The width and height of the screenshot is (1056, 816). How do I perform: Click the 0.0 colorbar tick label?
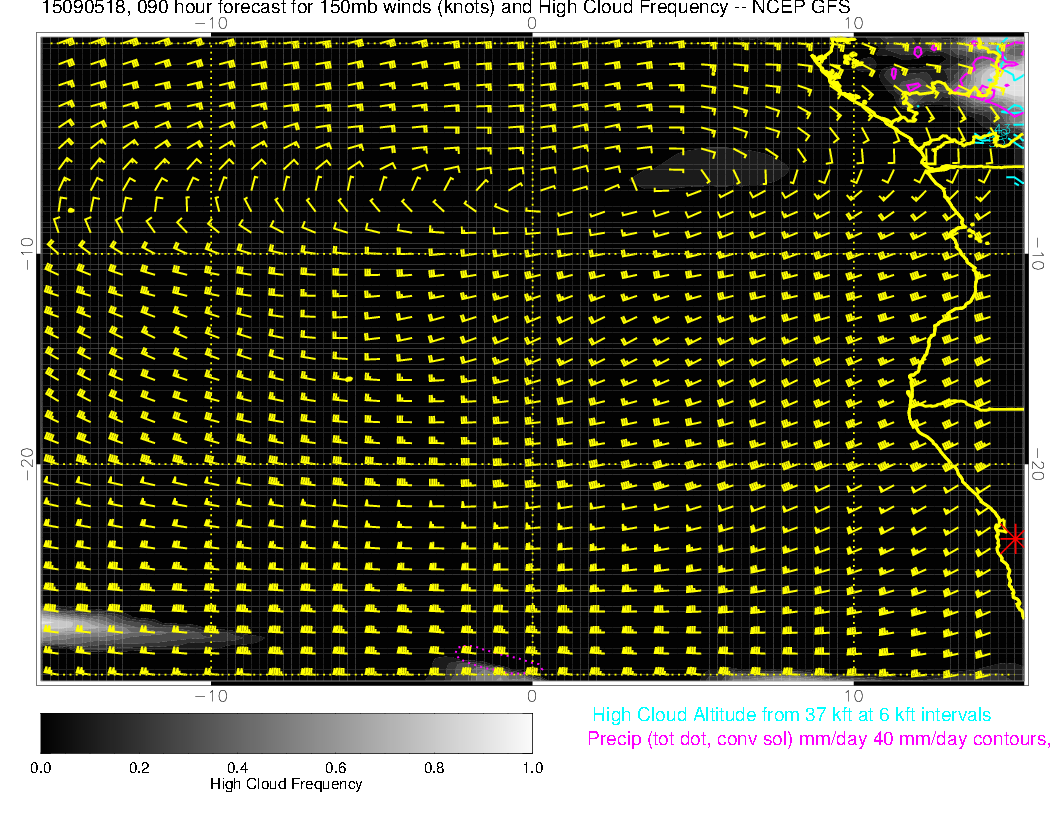[40, 768]
